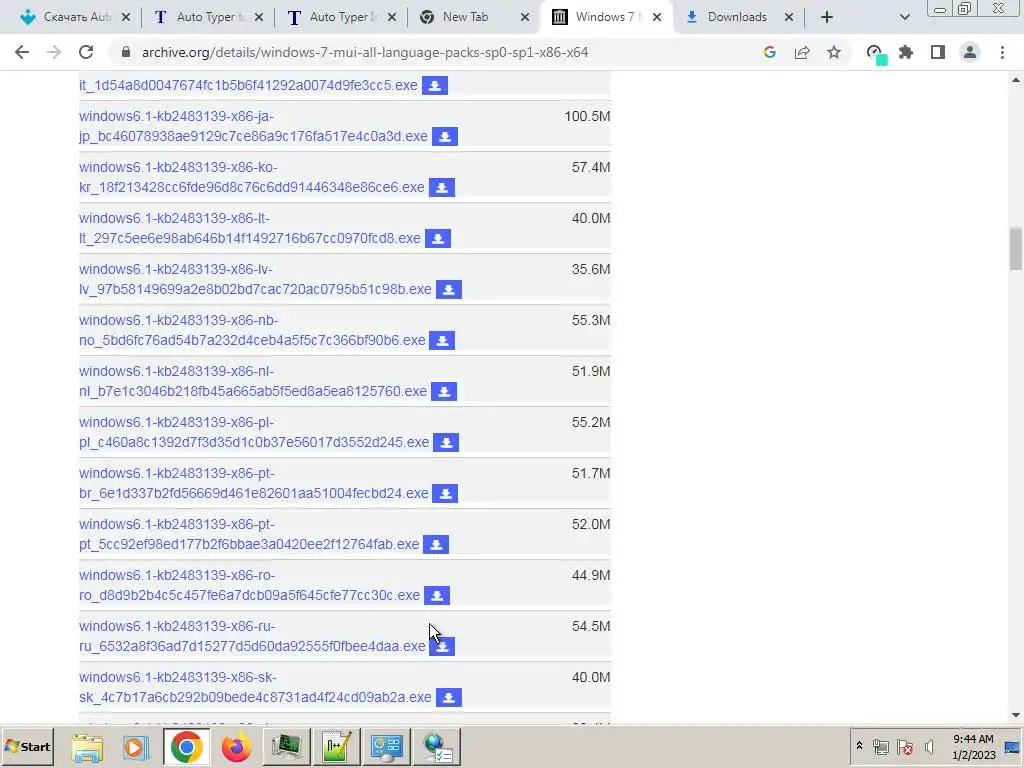The height and width of the screenshot is (768, 1024).
Task: Click the Chrome taskbar button
Action: [187, 747]
